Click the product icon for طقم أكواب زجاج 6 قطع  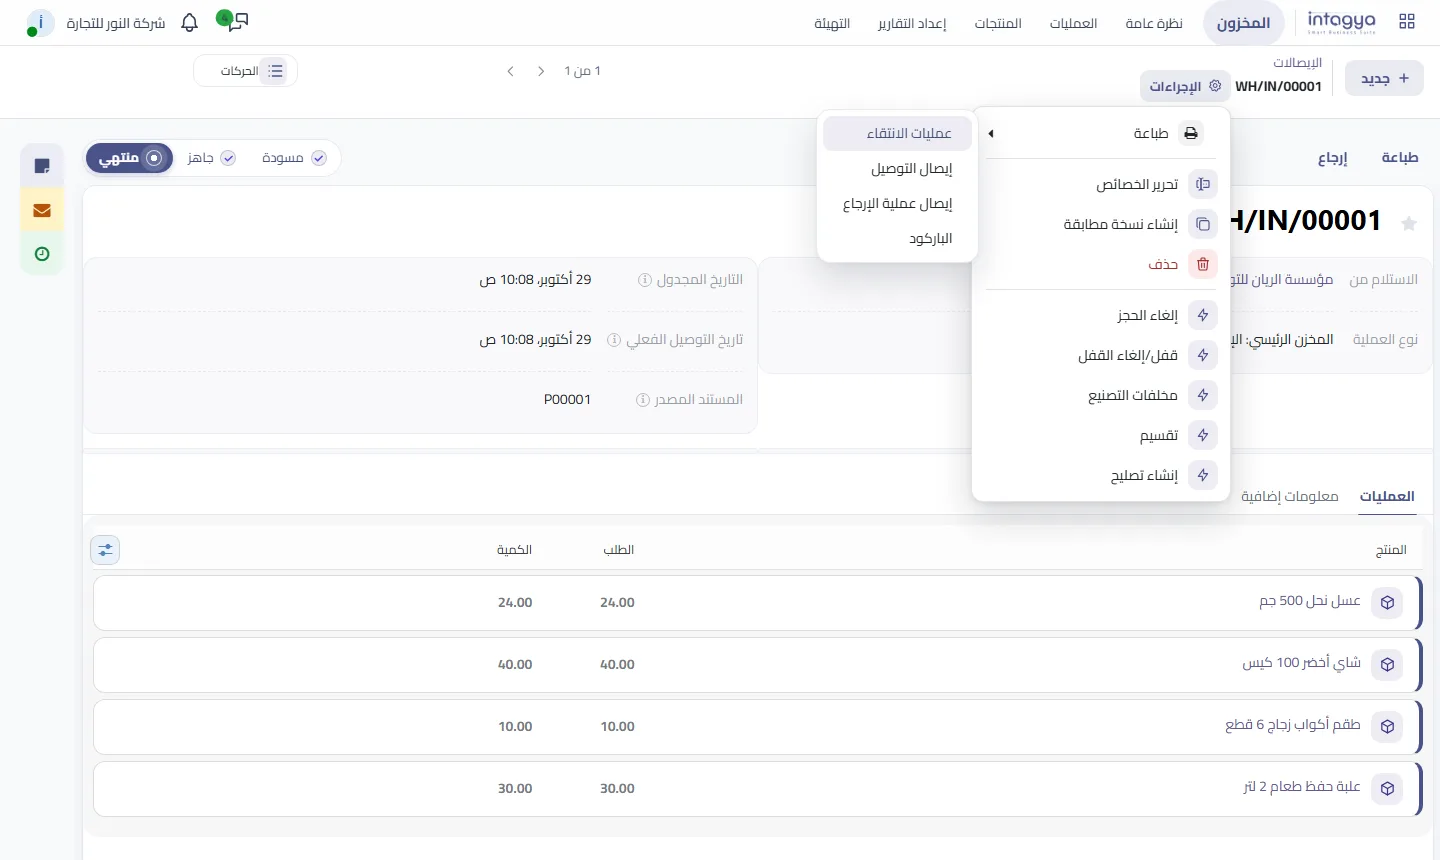click(x=1387, y=727)
